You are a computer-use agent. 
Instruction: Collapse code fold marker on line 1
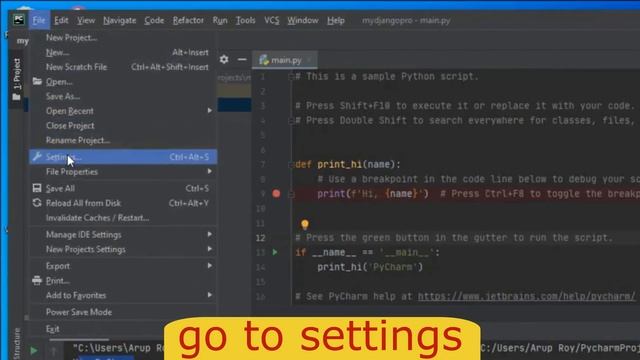291,76
